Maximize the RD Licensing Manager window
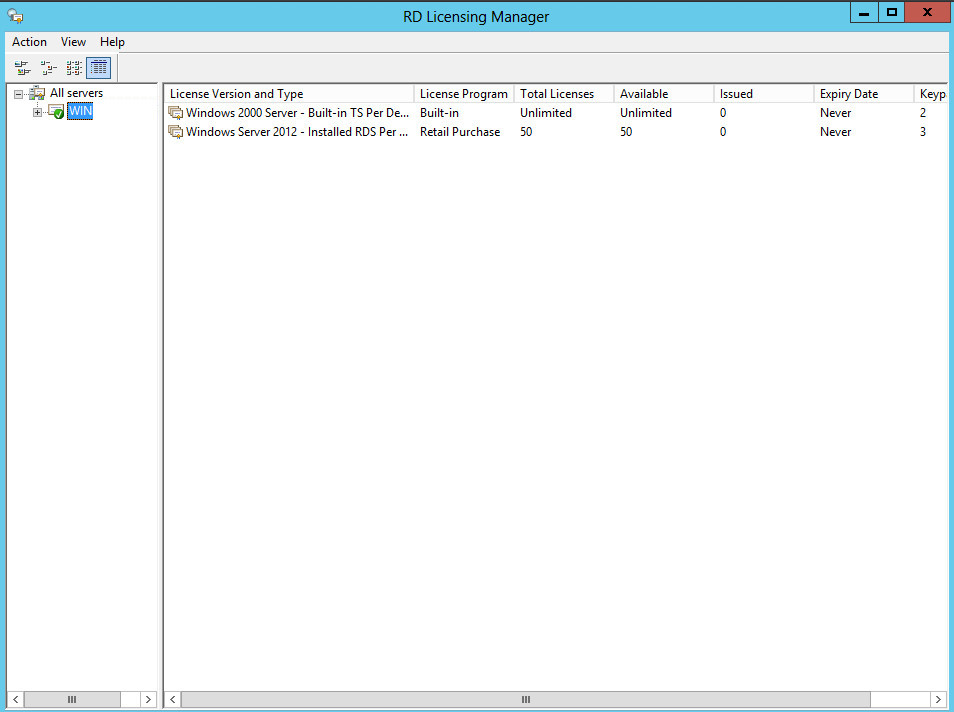This screenshot has width=954, height=712. pyautogui.click(x=891, y=12)
